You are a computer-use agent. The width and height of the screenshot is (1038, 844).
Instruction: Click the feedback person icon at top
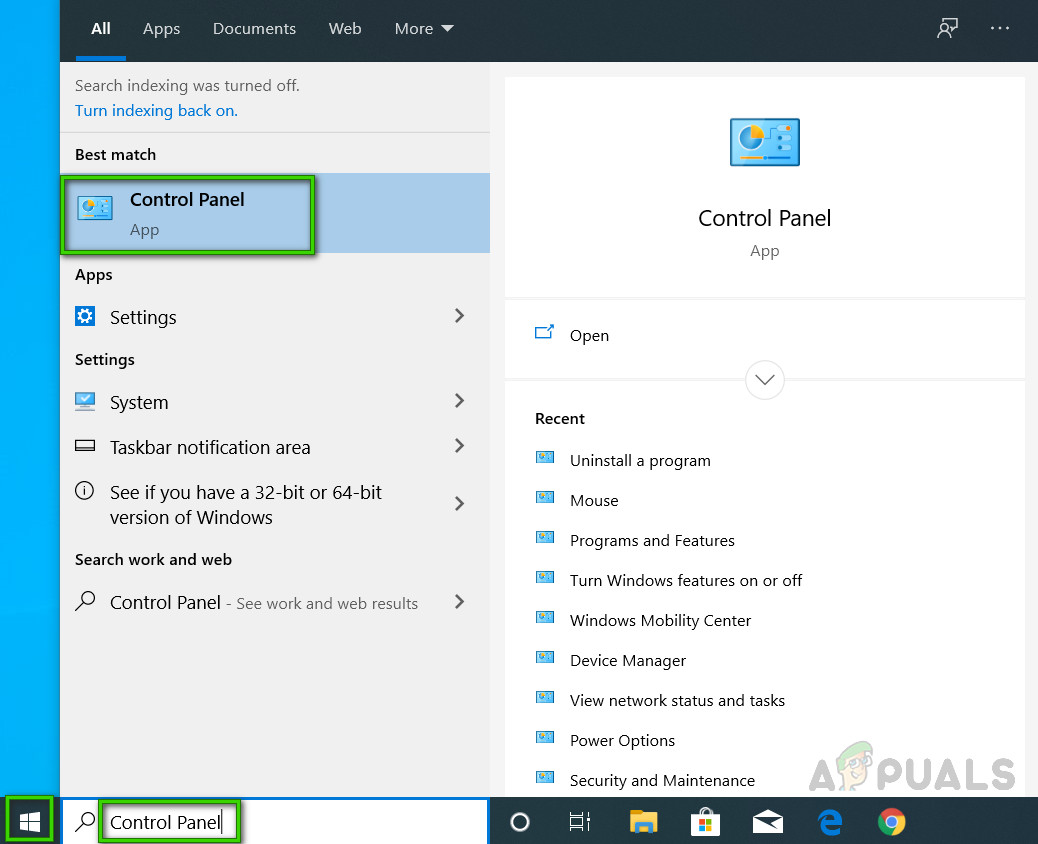pyautogui.click(x=947, y=28)
